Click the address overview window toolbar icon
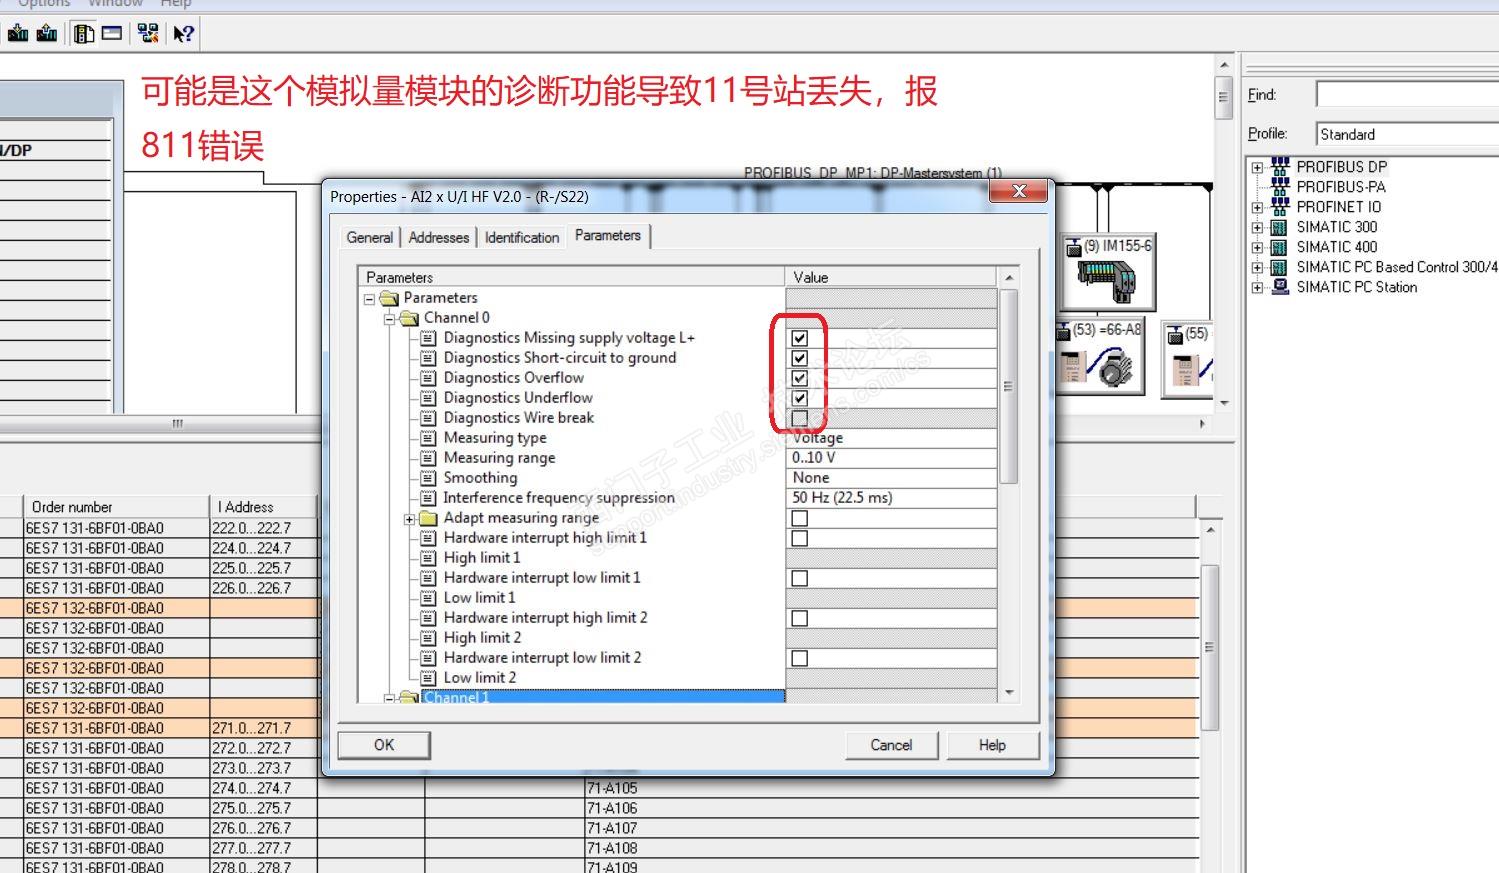The height and width of the screenshot is (873, 1499). (x=112, y=33)
